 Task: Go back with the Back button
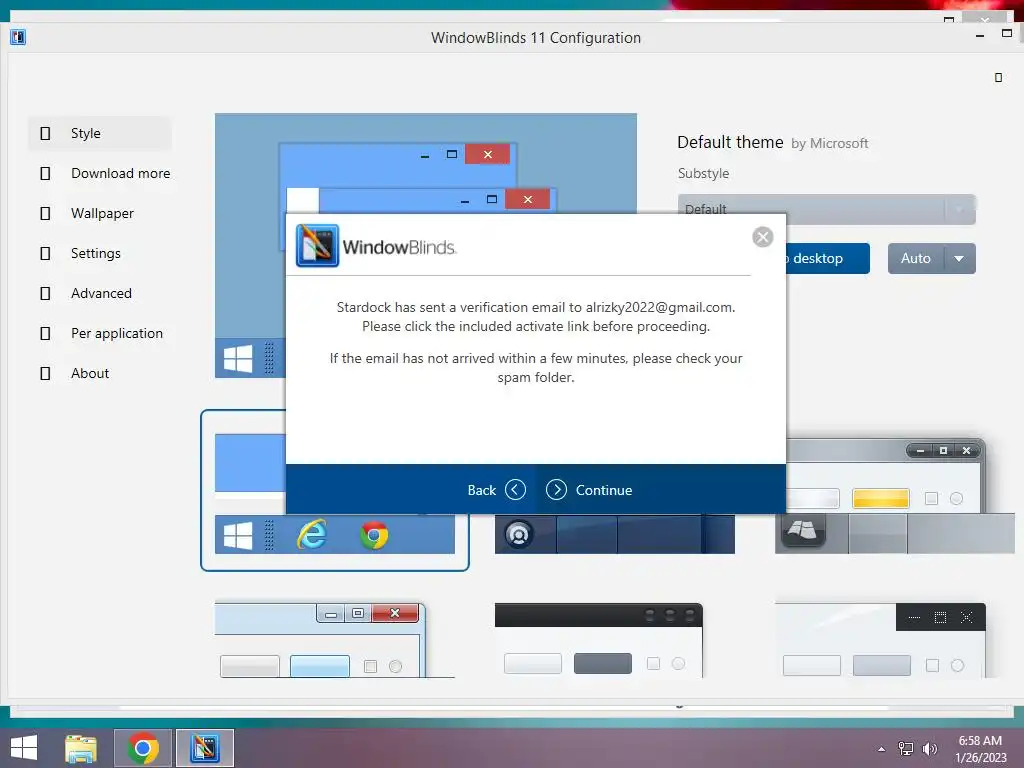click(496, 490)
